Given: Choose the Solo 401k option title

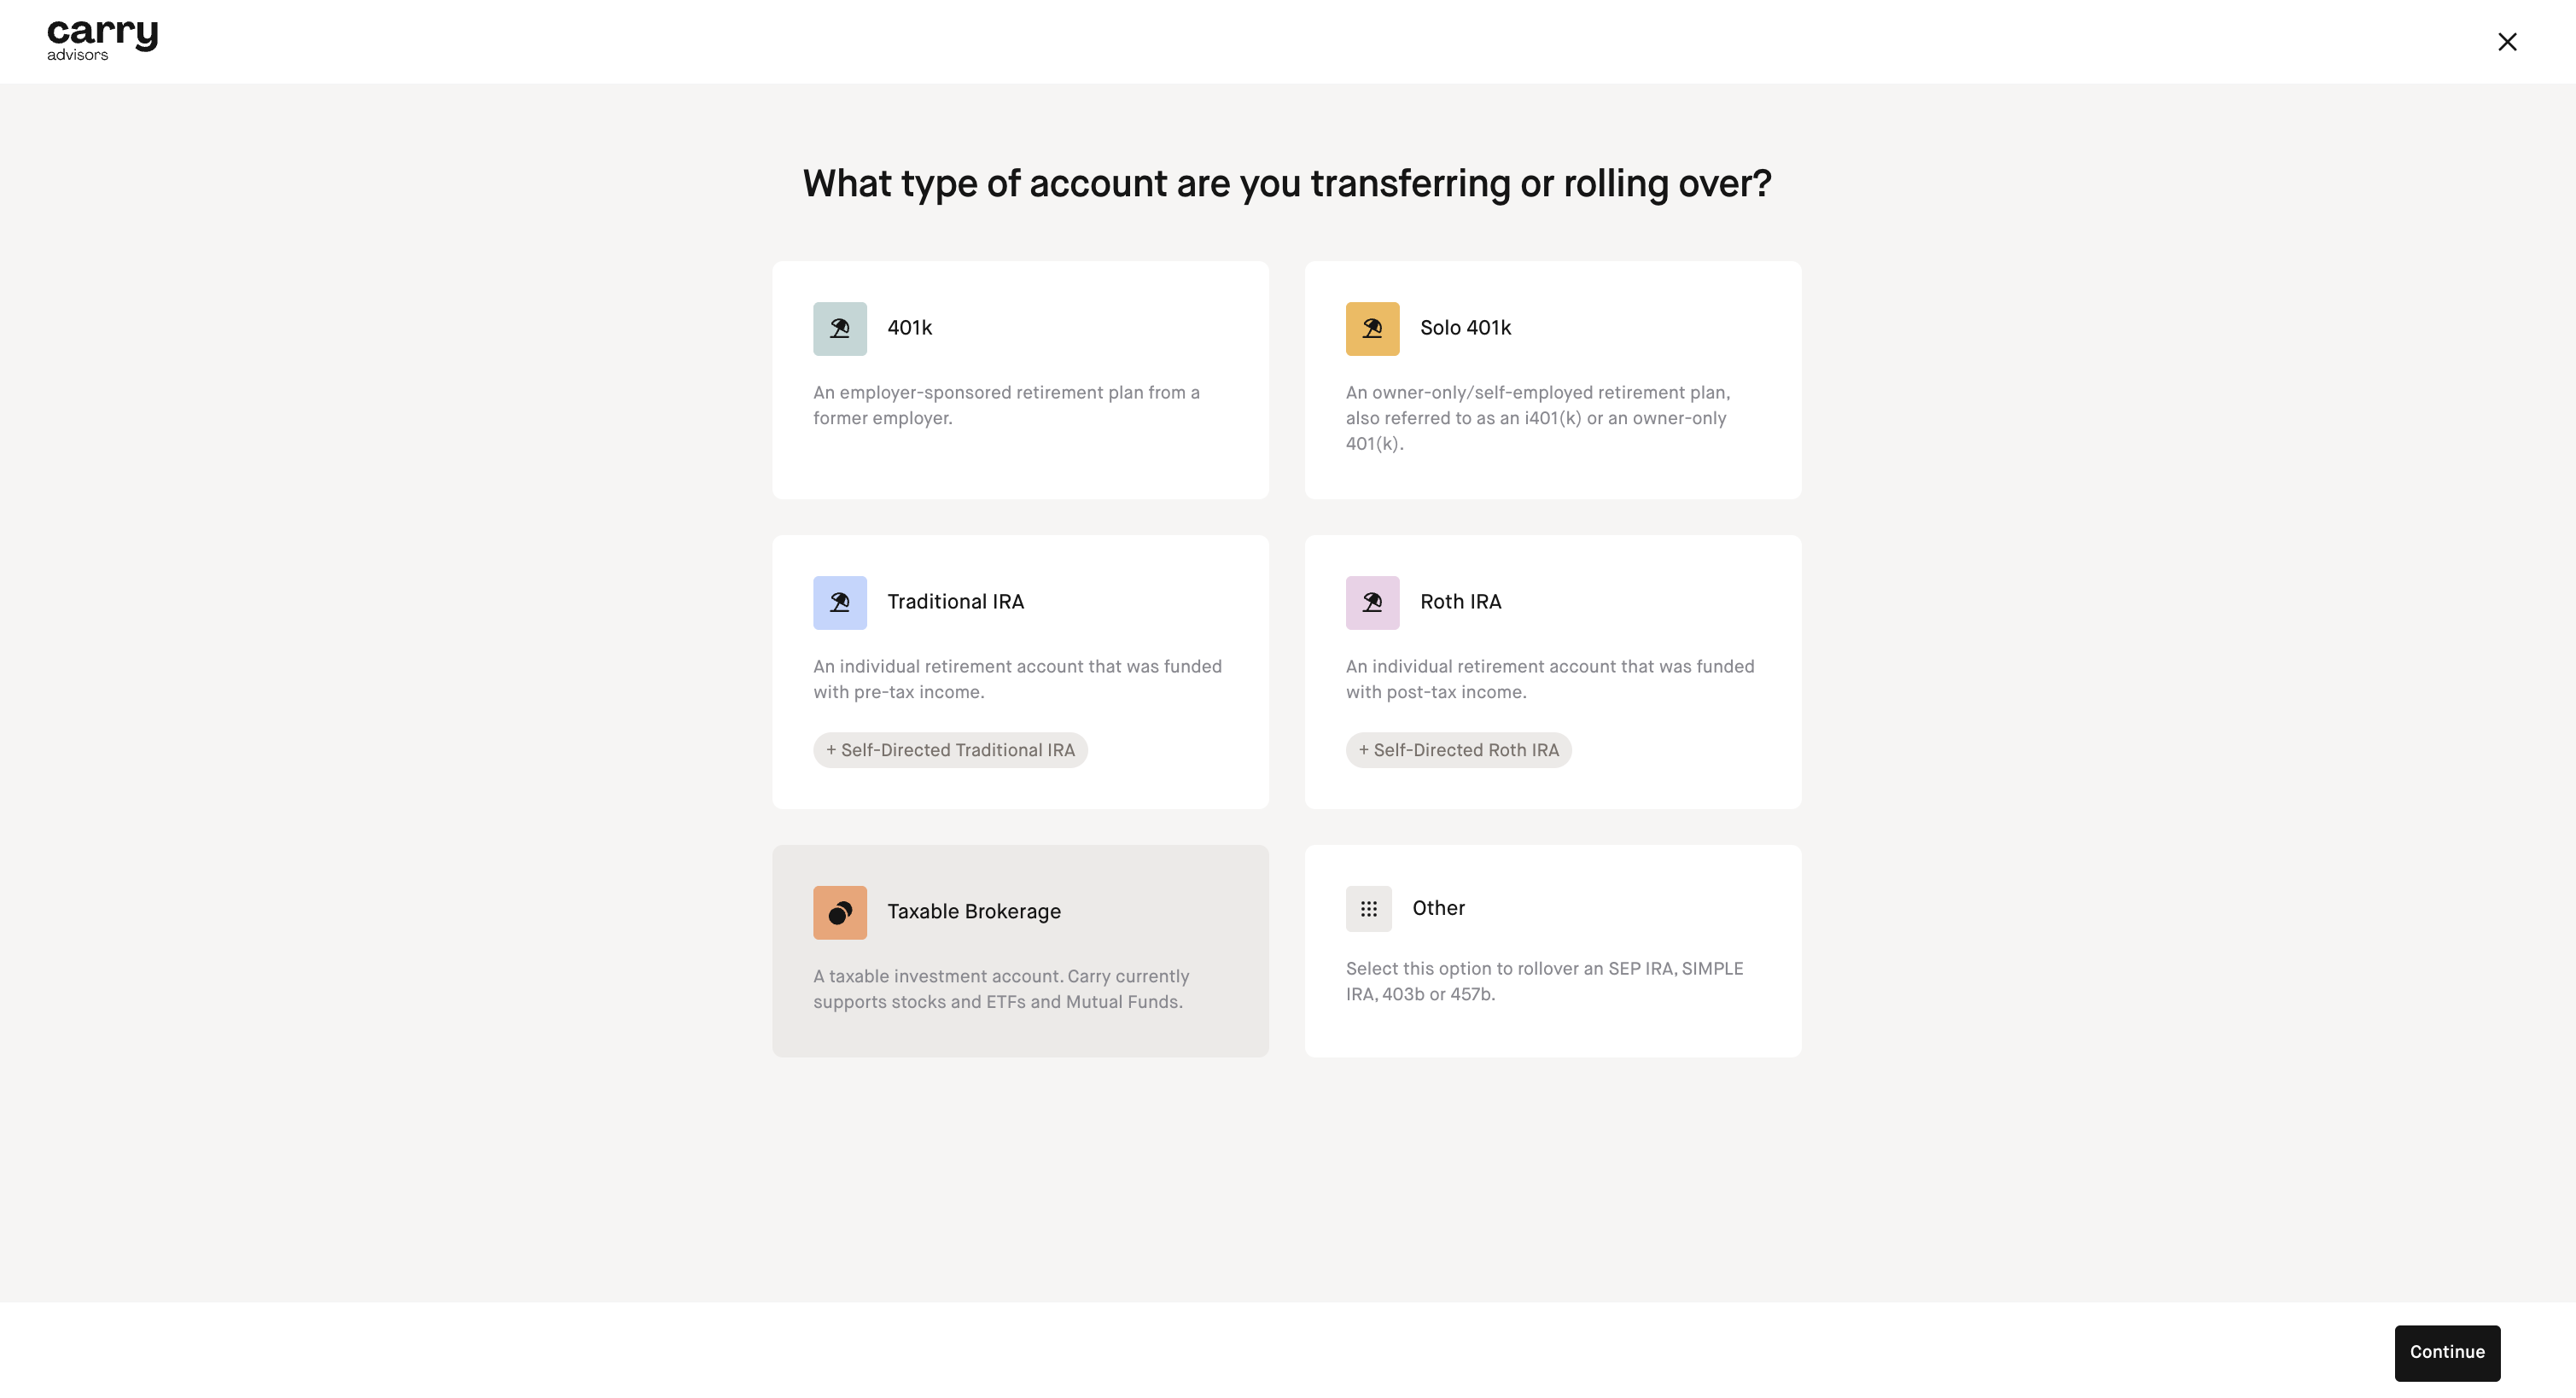Looking at the screenshot, I should tap(1465, 328).
